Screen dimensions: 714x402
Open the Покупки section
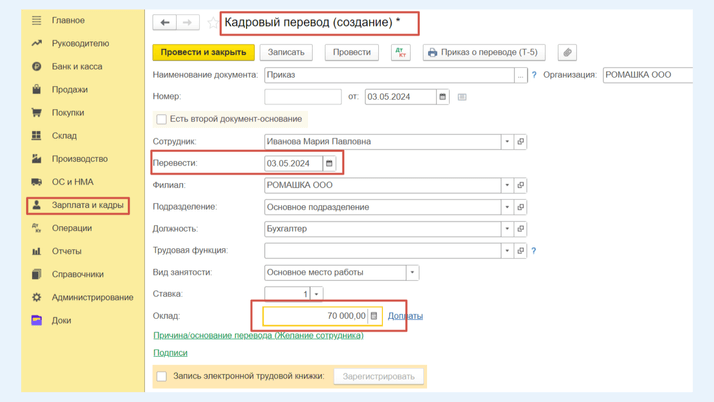[67, 112]
